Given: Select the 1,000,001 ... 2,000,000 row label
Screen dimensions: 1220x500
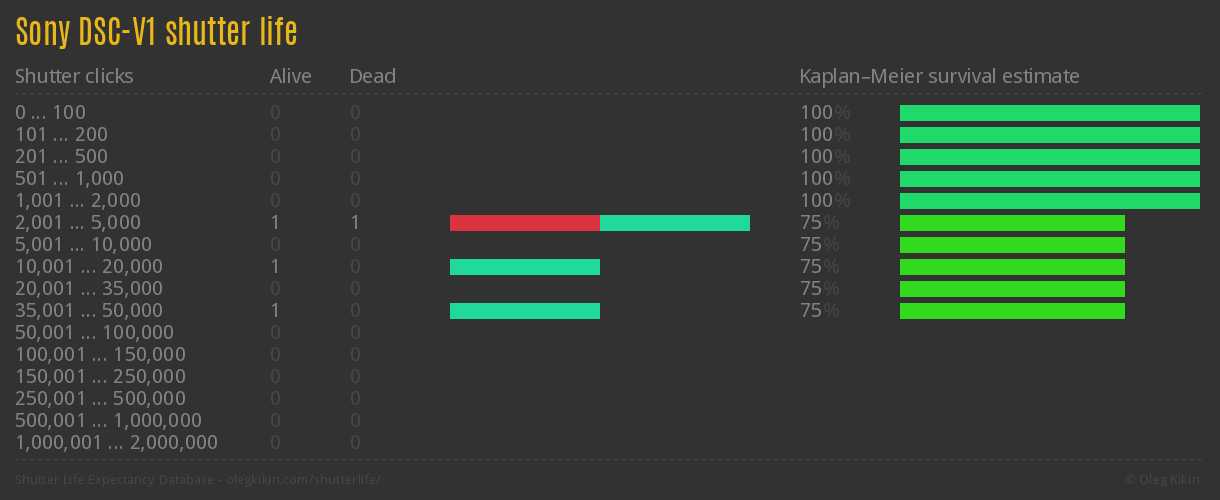Looking at the screenshot, I should [x=116, y=443].
